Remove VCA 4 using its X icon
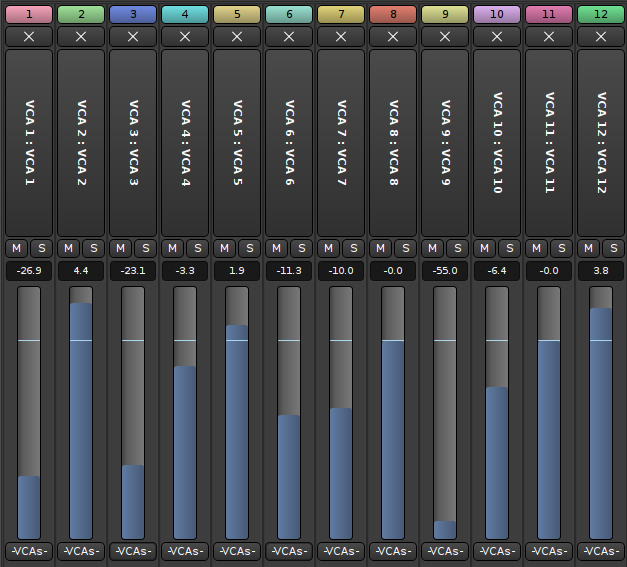This screenshot has width=627, height=567. (x=185, y=36)
